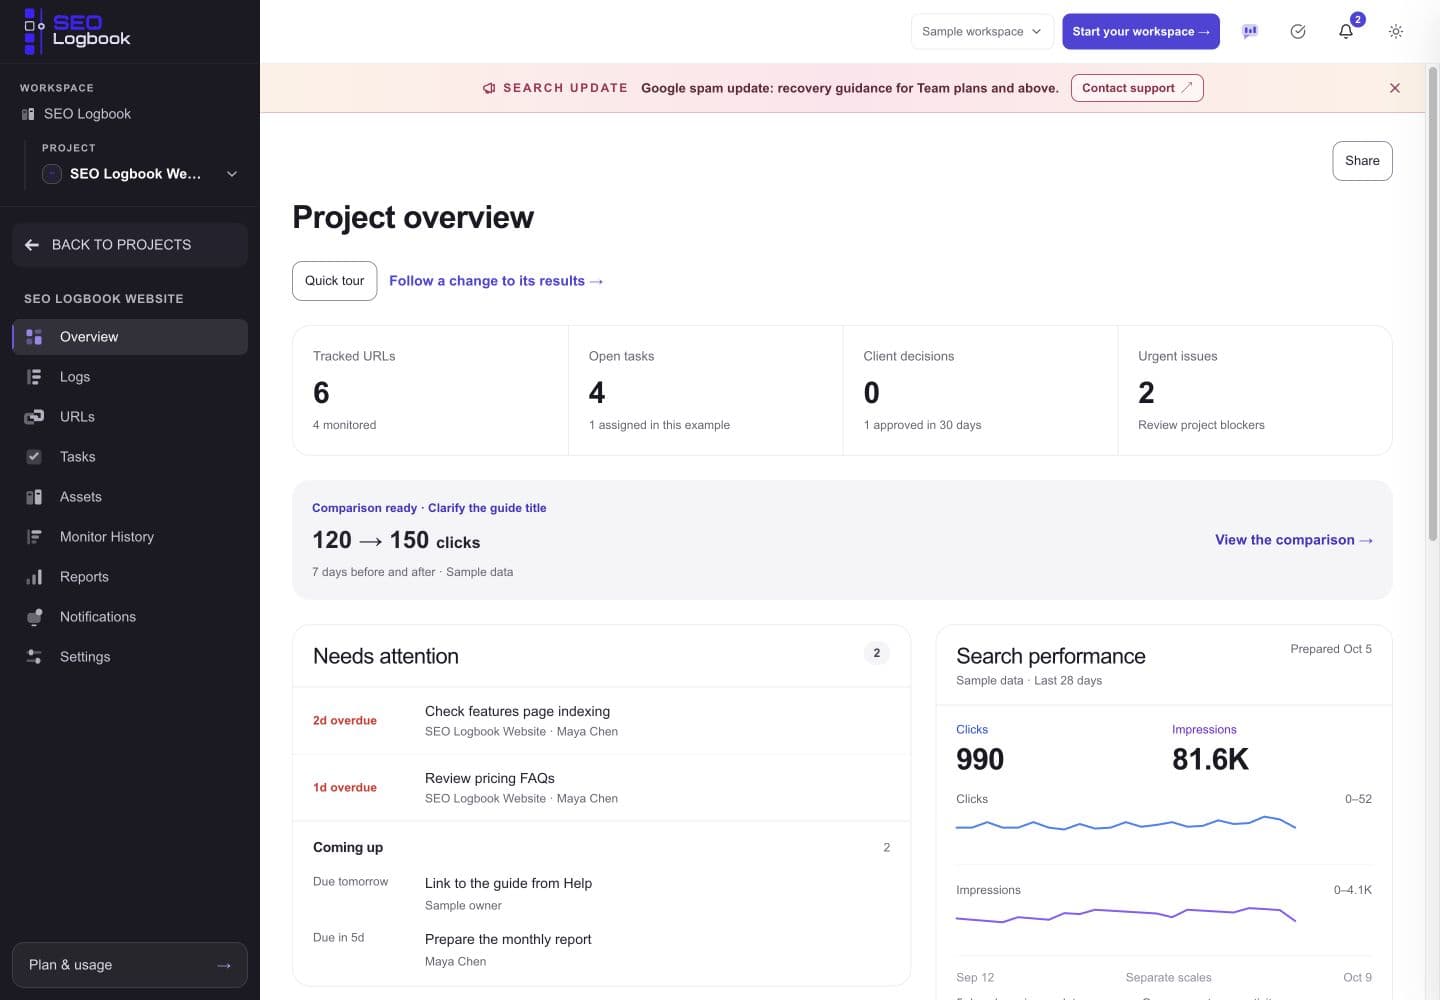
Task: Toggle the light/dark theme sun icon
Action: tap(1396, 31)
